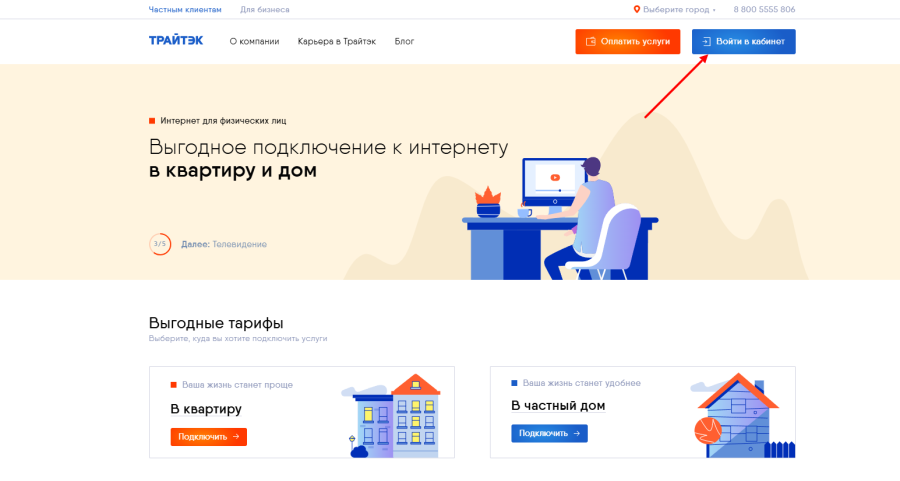This screenshot has width=900, height=481.
Task: Switch to Частным клиентам tab
Action: pyautogui.click(x=185, y=10)
